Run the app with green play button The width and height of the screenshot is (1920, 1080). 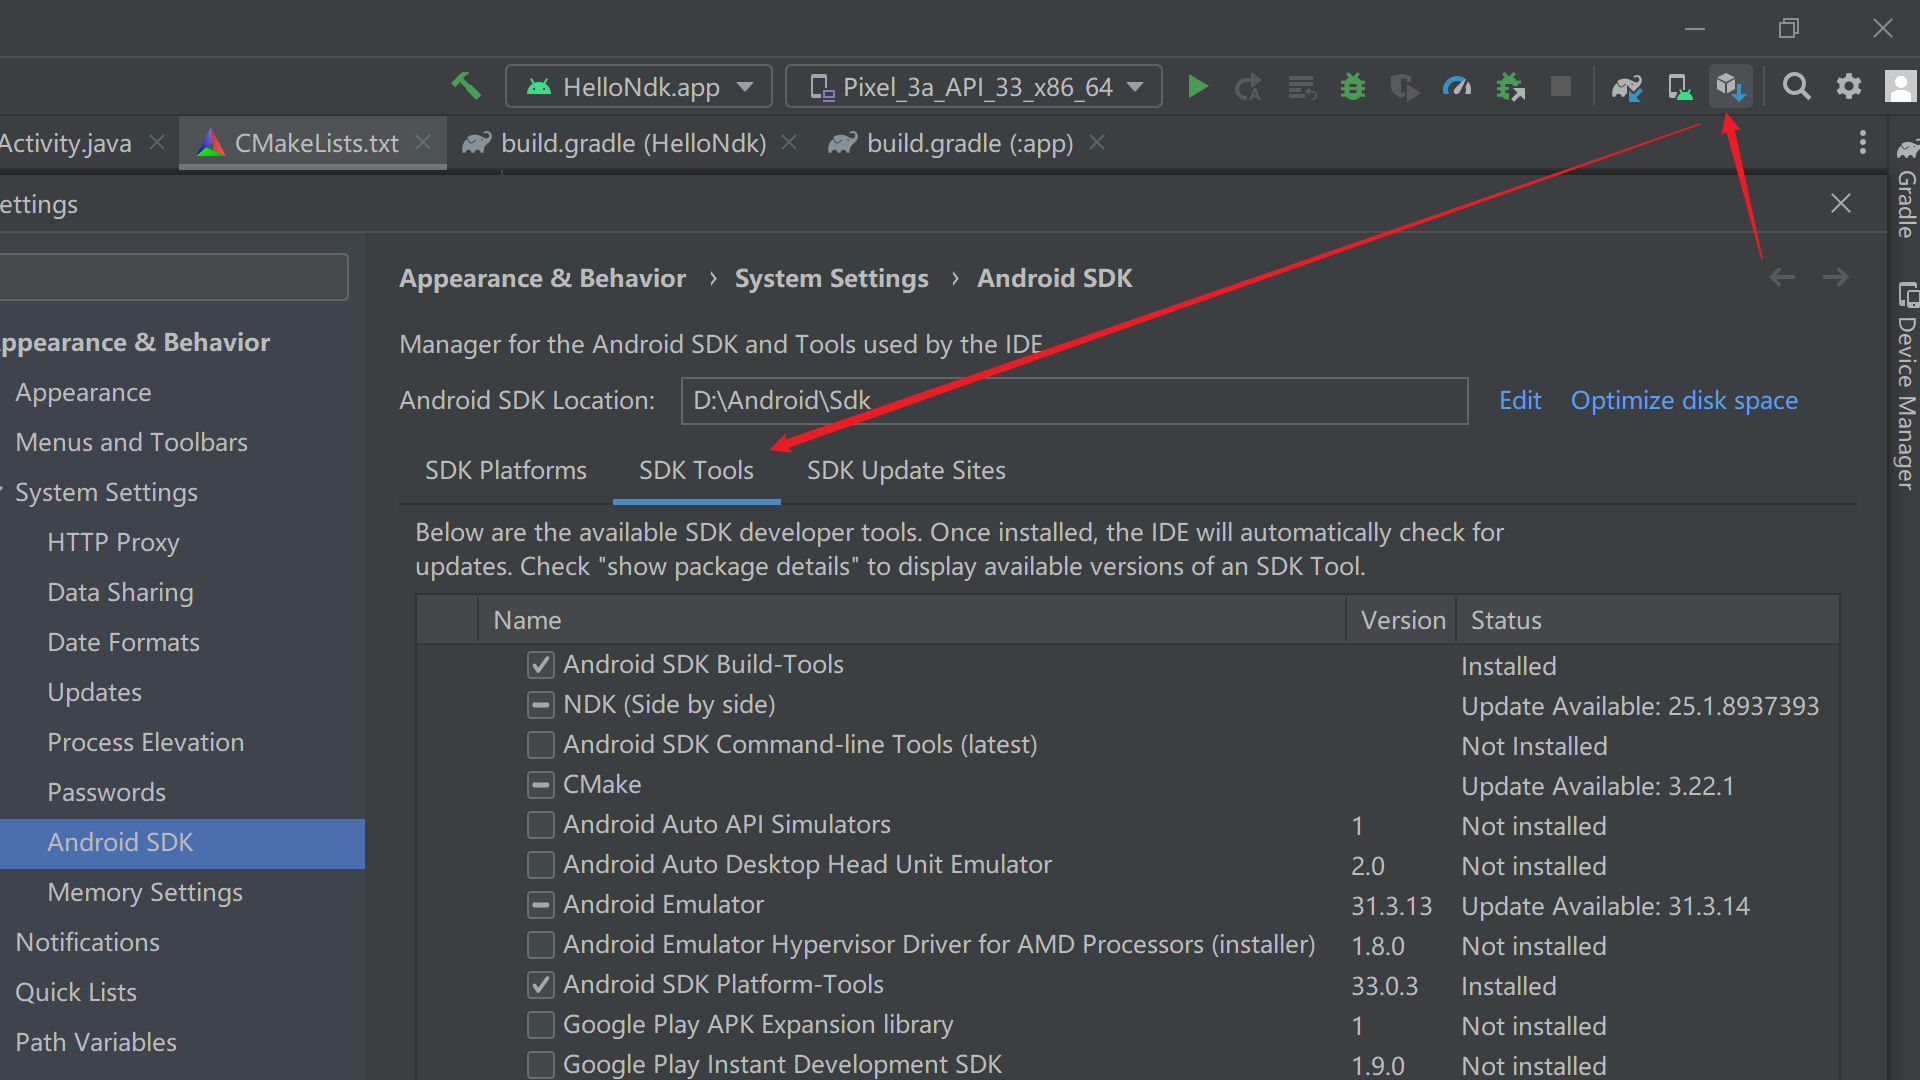(x=1197, y=87)
